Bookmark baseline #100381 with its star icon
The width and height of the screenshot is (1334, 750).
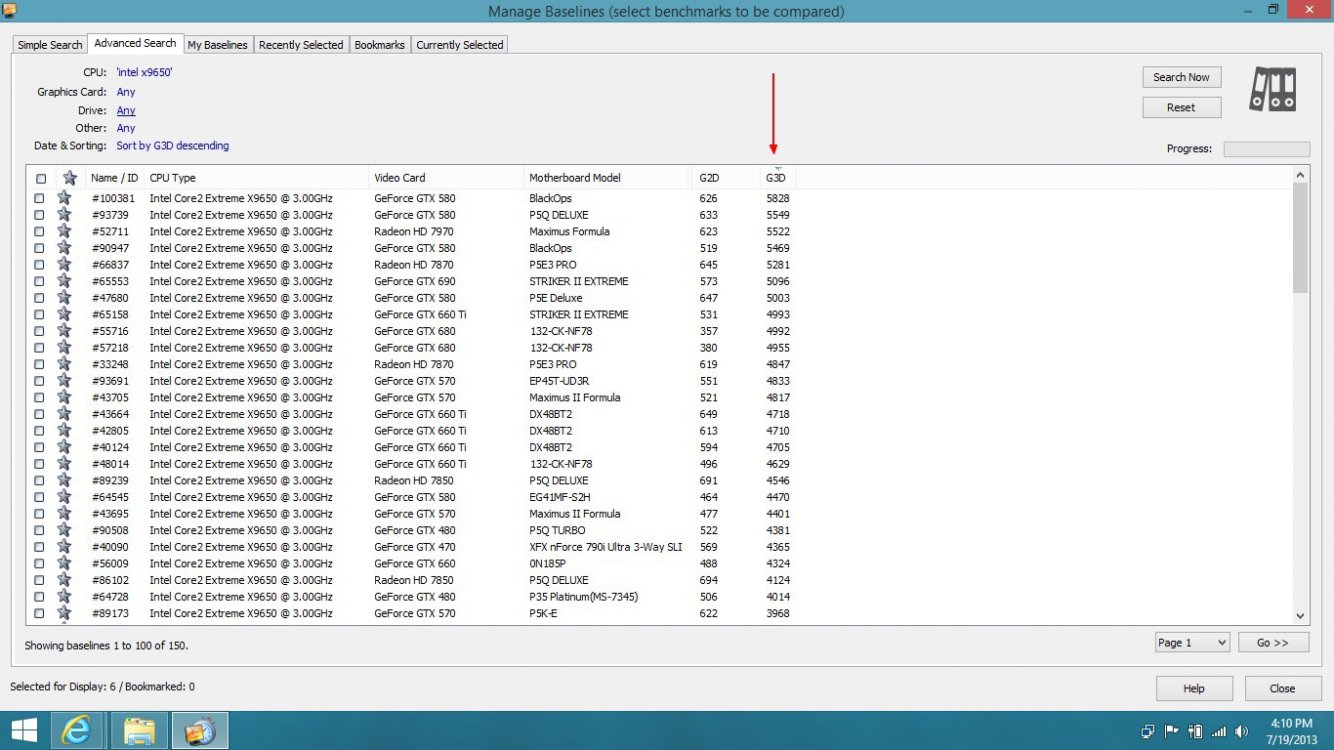tap(65, 198)
